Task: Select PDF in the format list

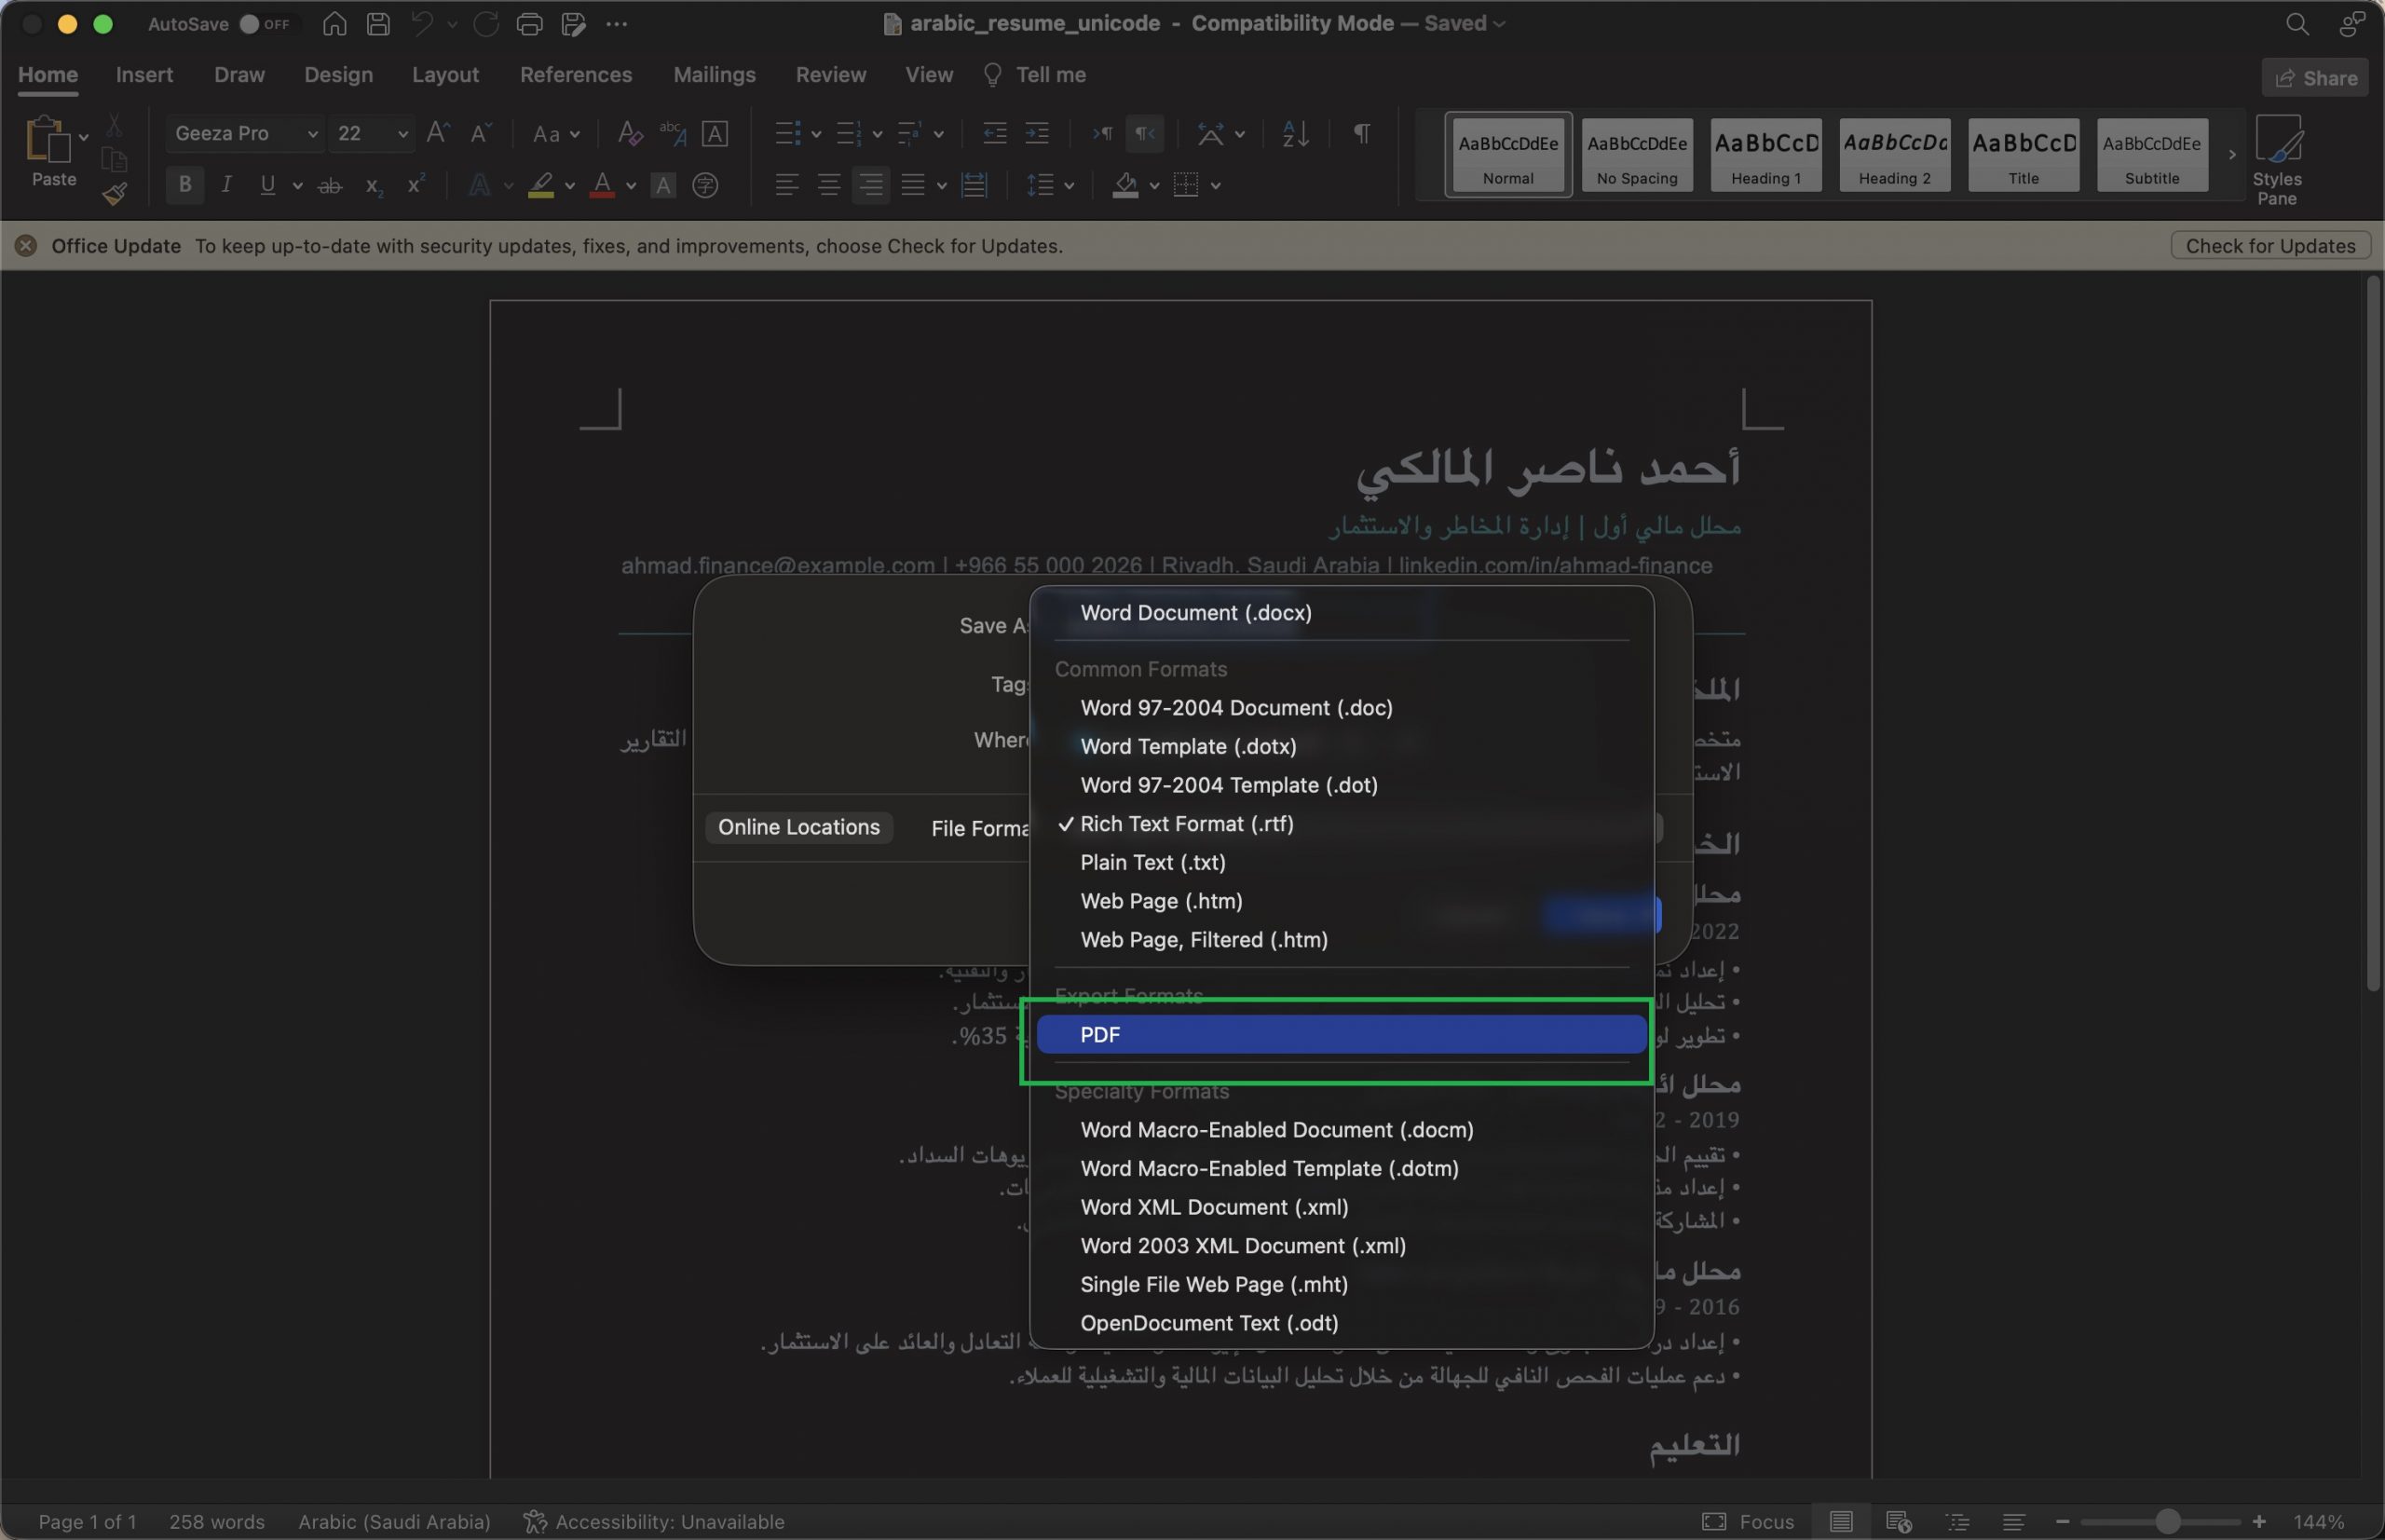Action: pos(1341,1034)
